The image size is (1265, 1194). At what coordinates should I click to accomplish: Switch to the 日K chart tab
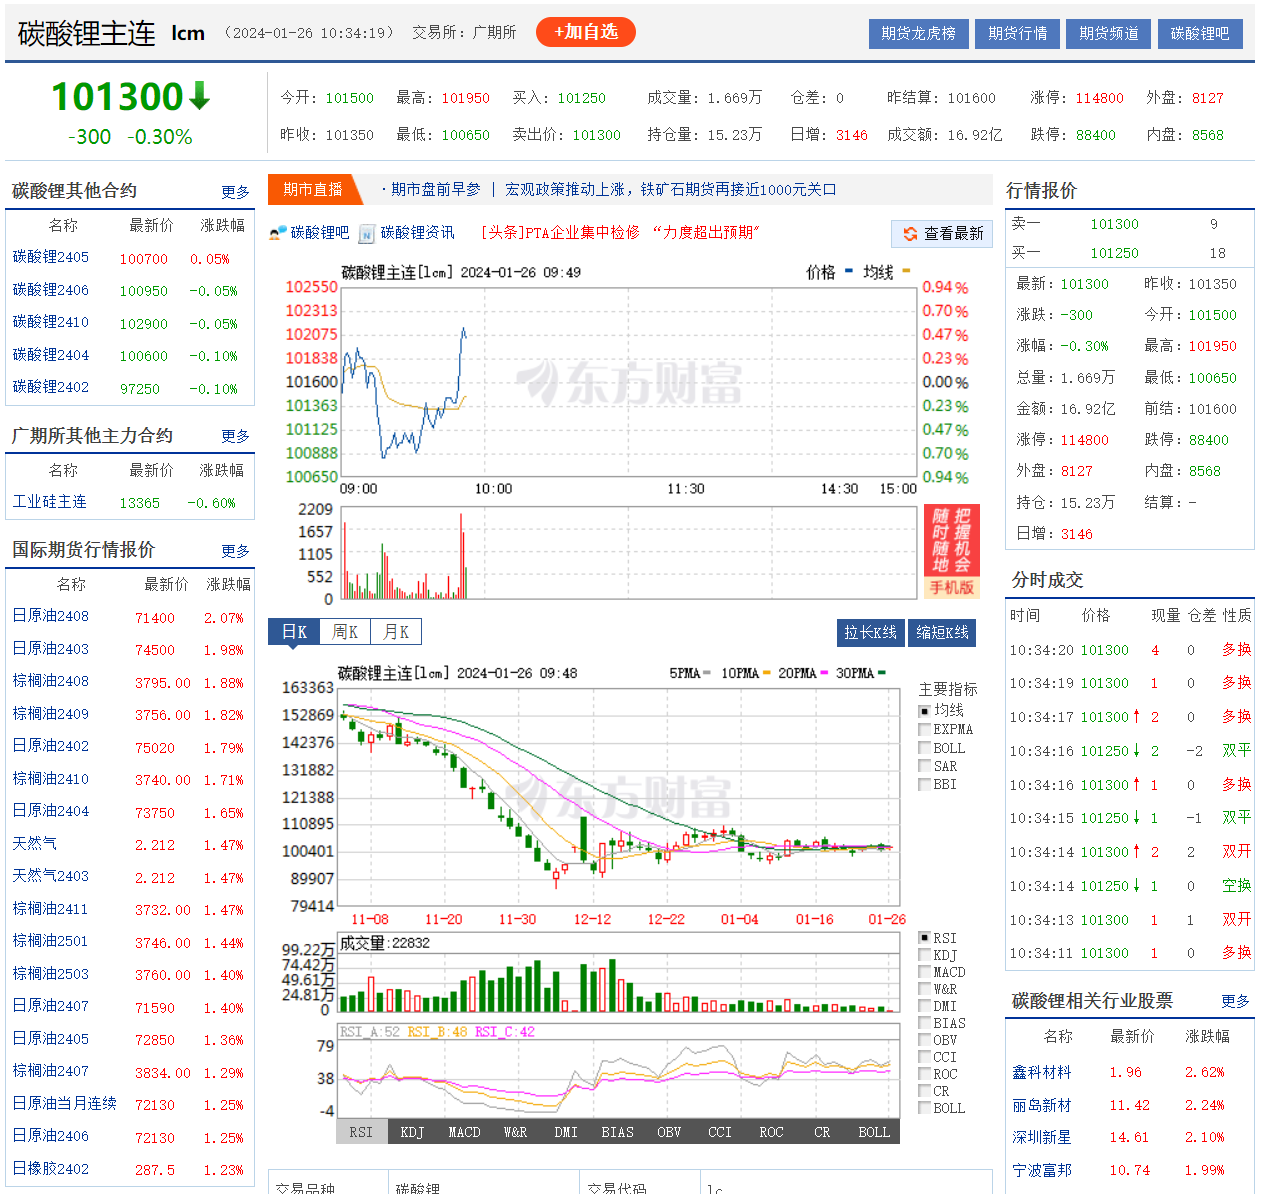point(294,632)
